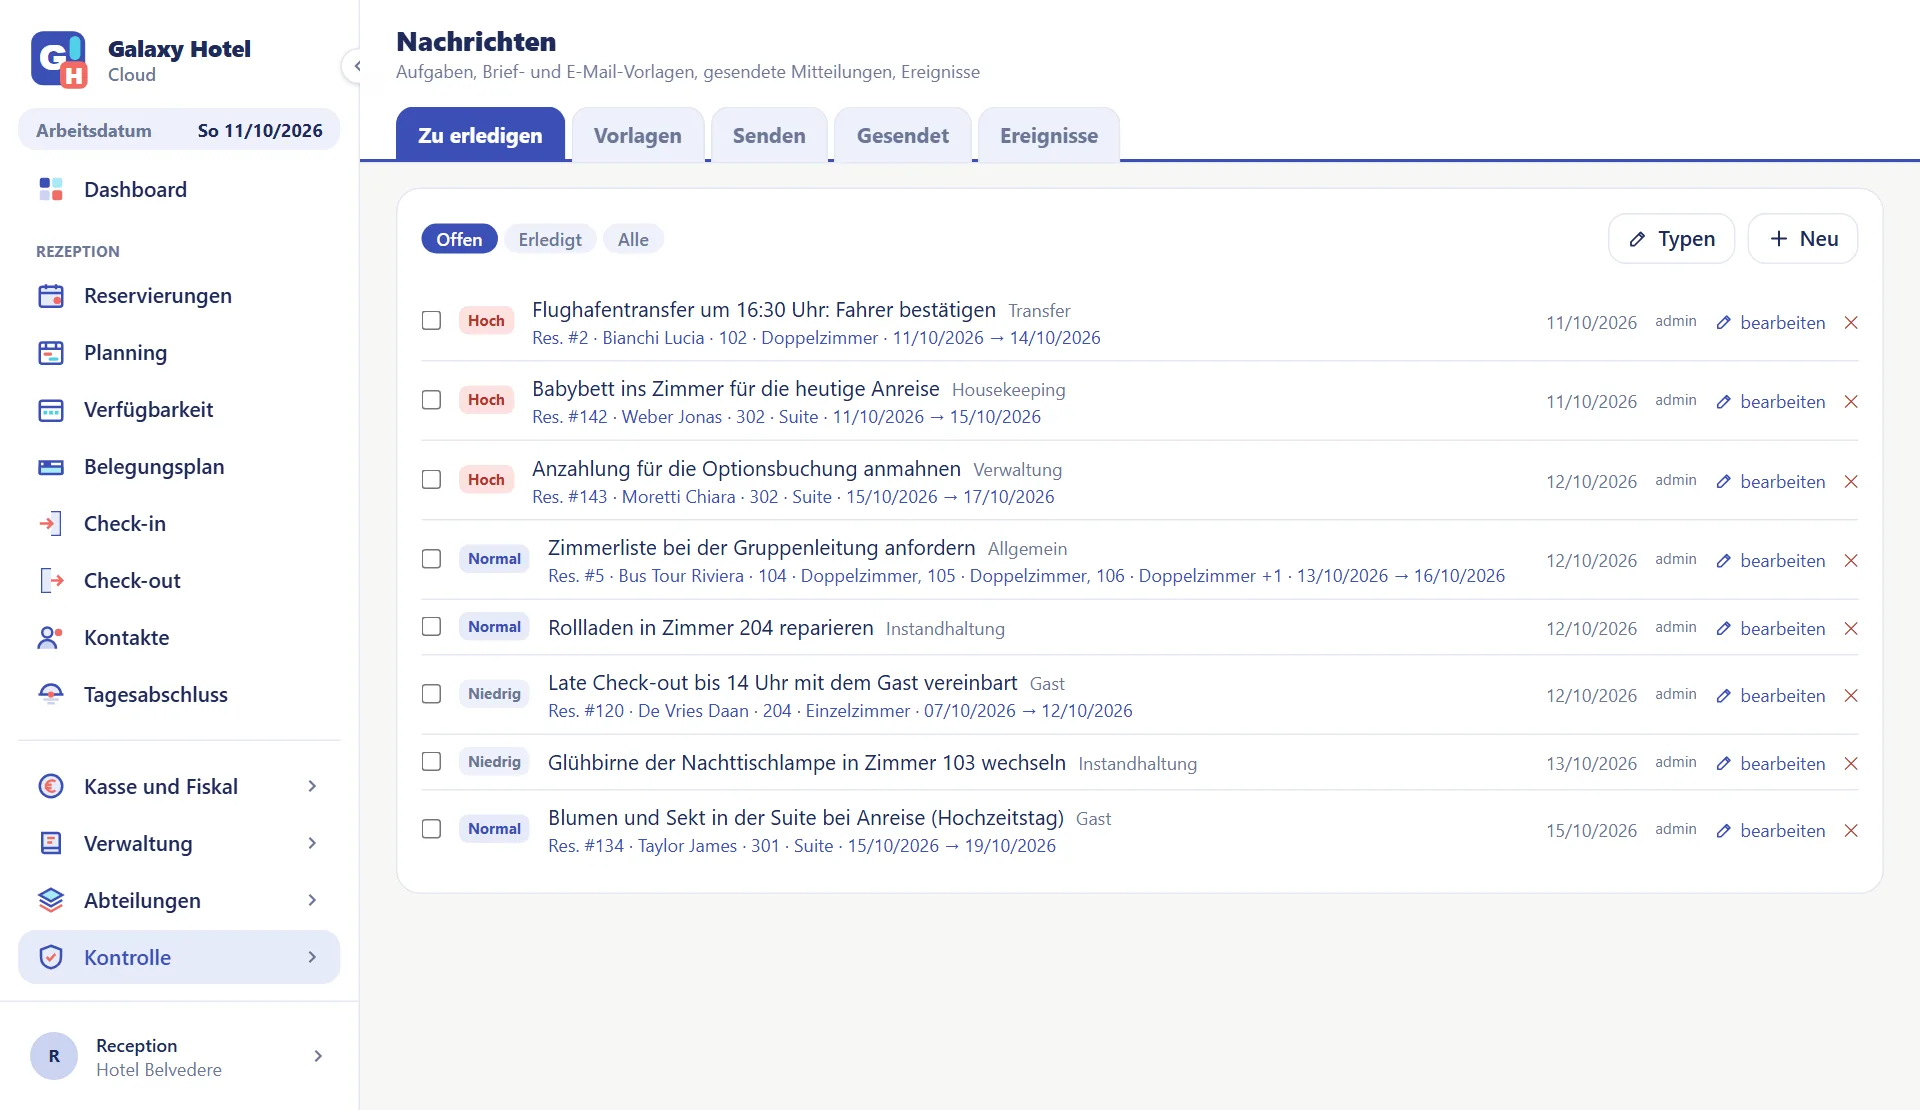
Task: Expand the Verwaltung submenu chevron
Action: pos(312,844)
